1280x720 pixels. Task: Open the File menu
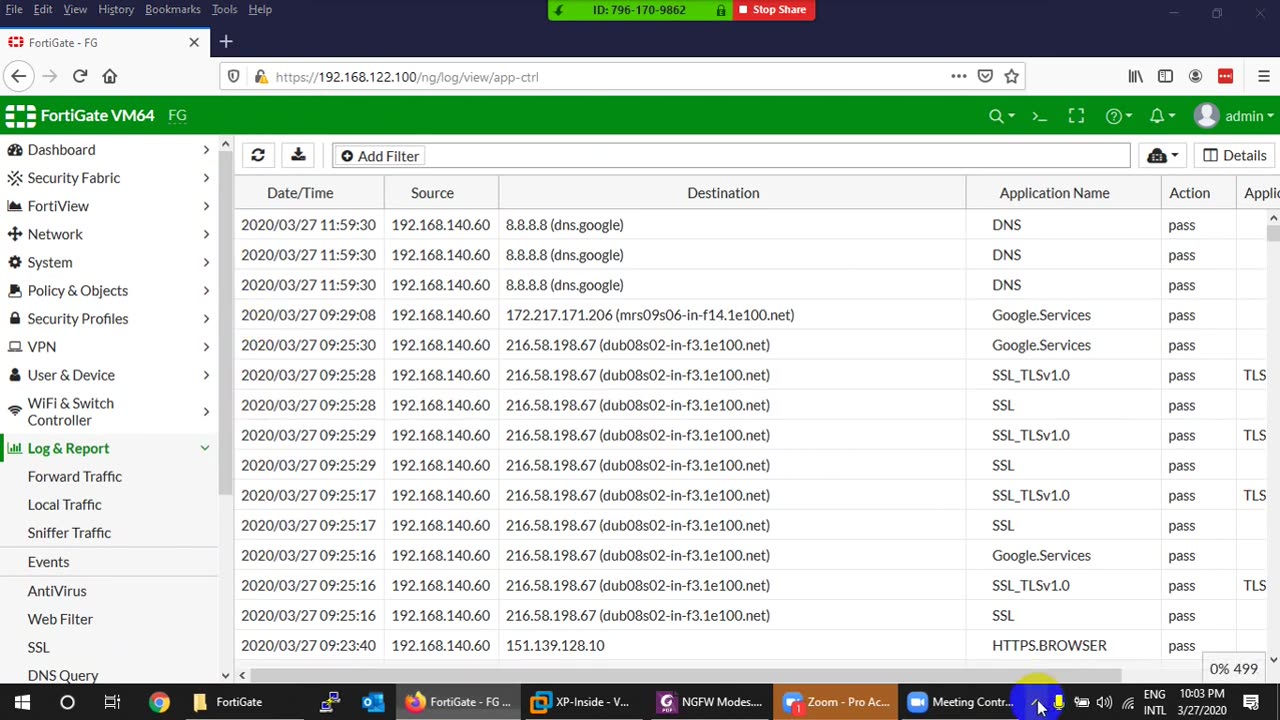tap(14, 9)
